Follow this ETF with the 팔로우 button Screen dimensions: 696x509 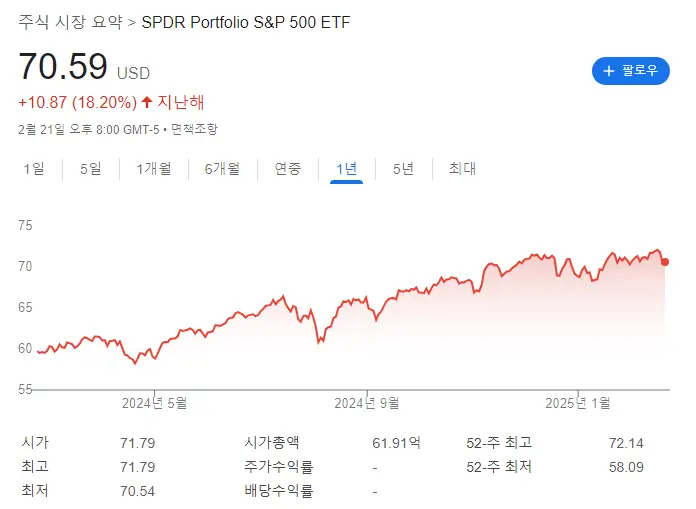click(631, 71)
